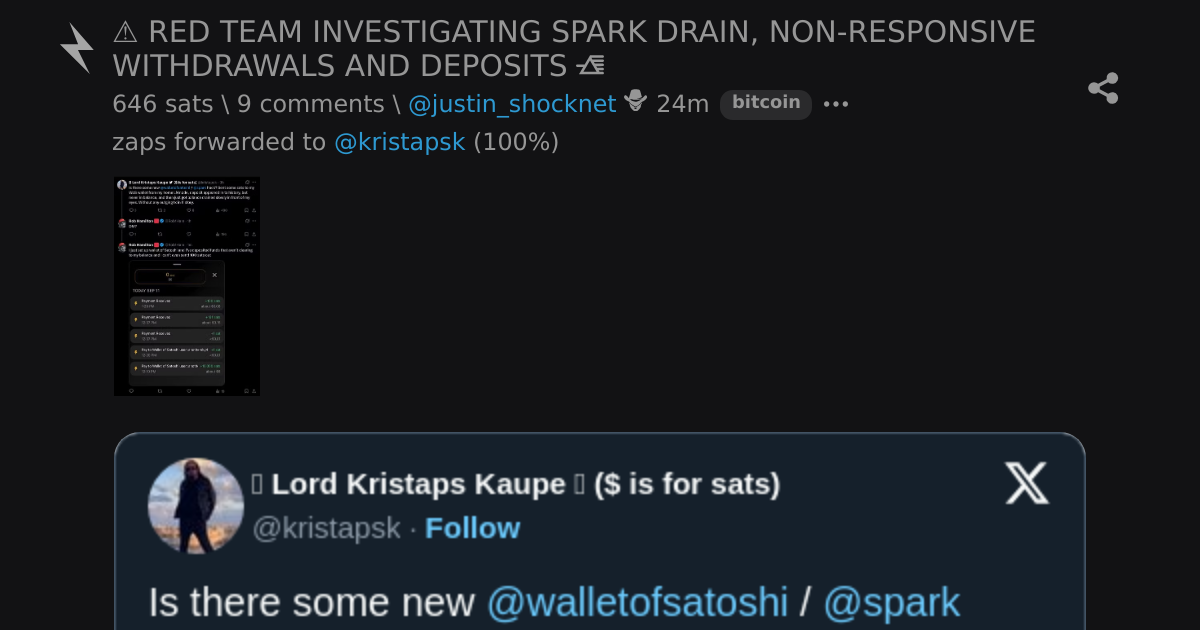
Task: Open the three-dot more options menu
Action: (835, 104)
